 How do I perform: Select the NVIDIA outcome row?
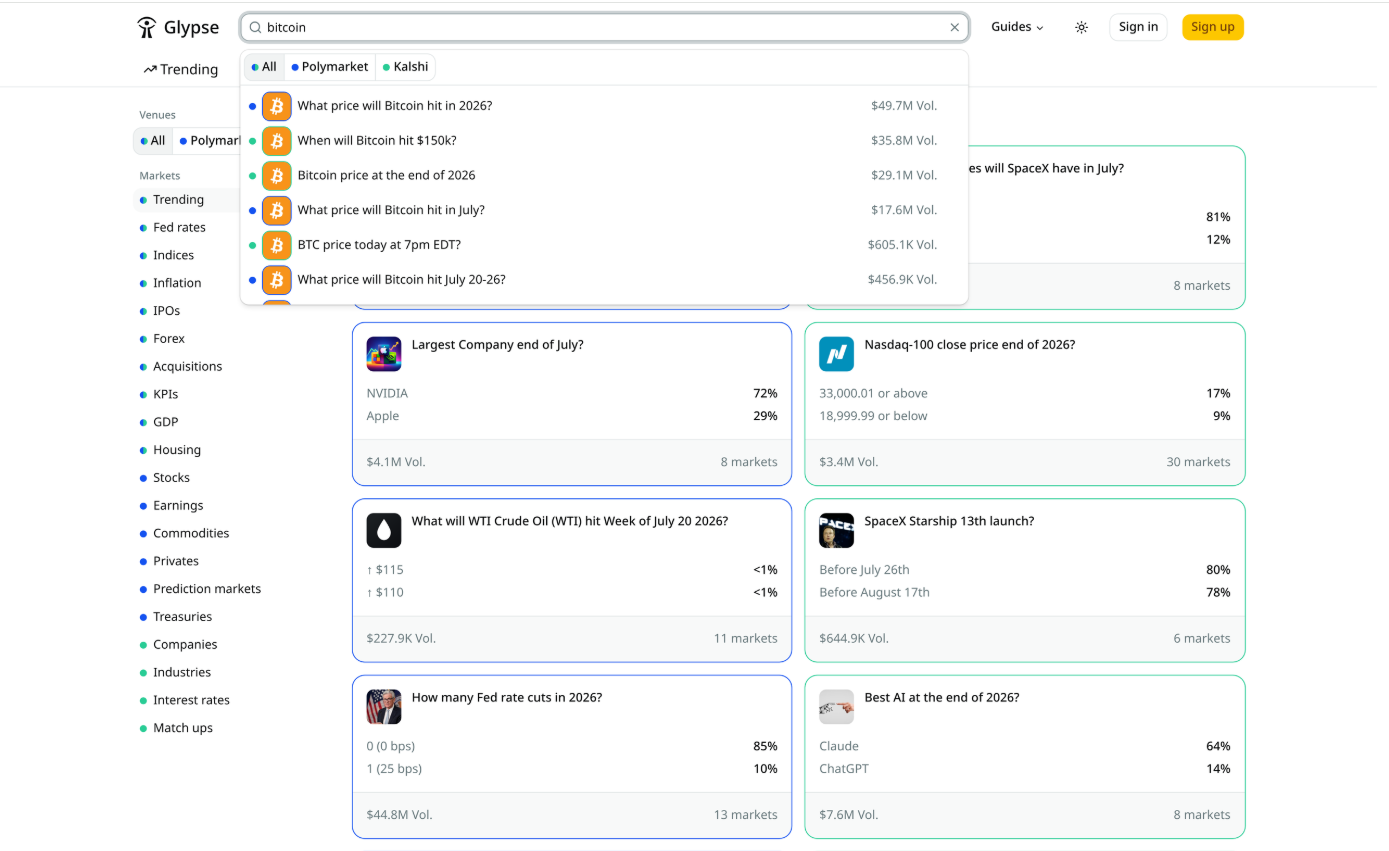572,394
